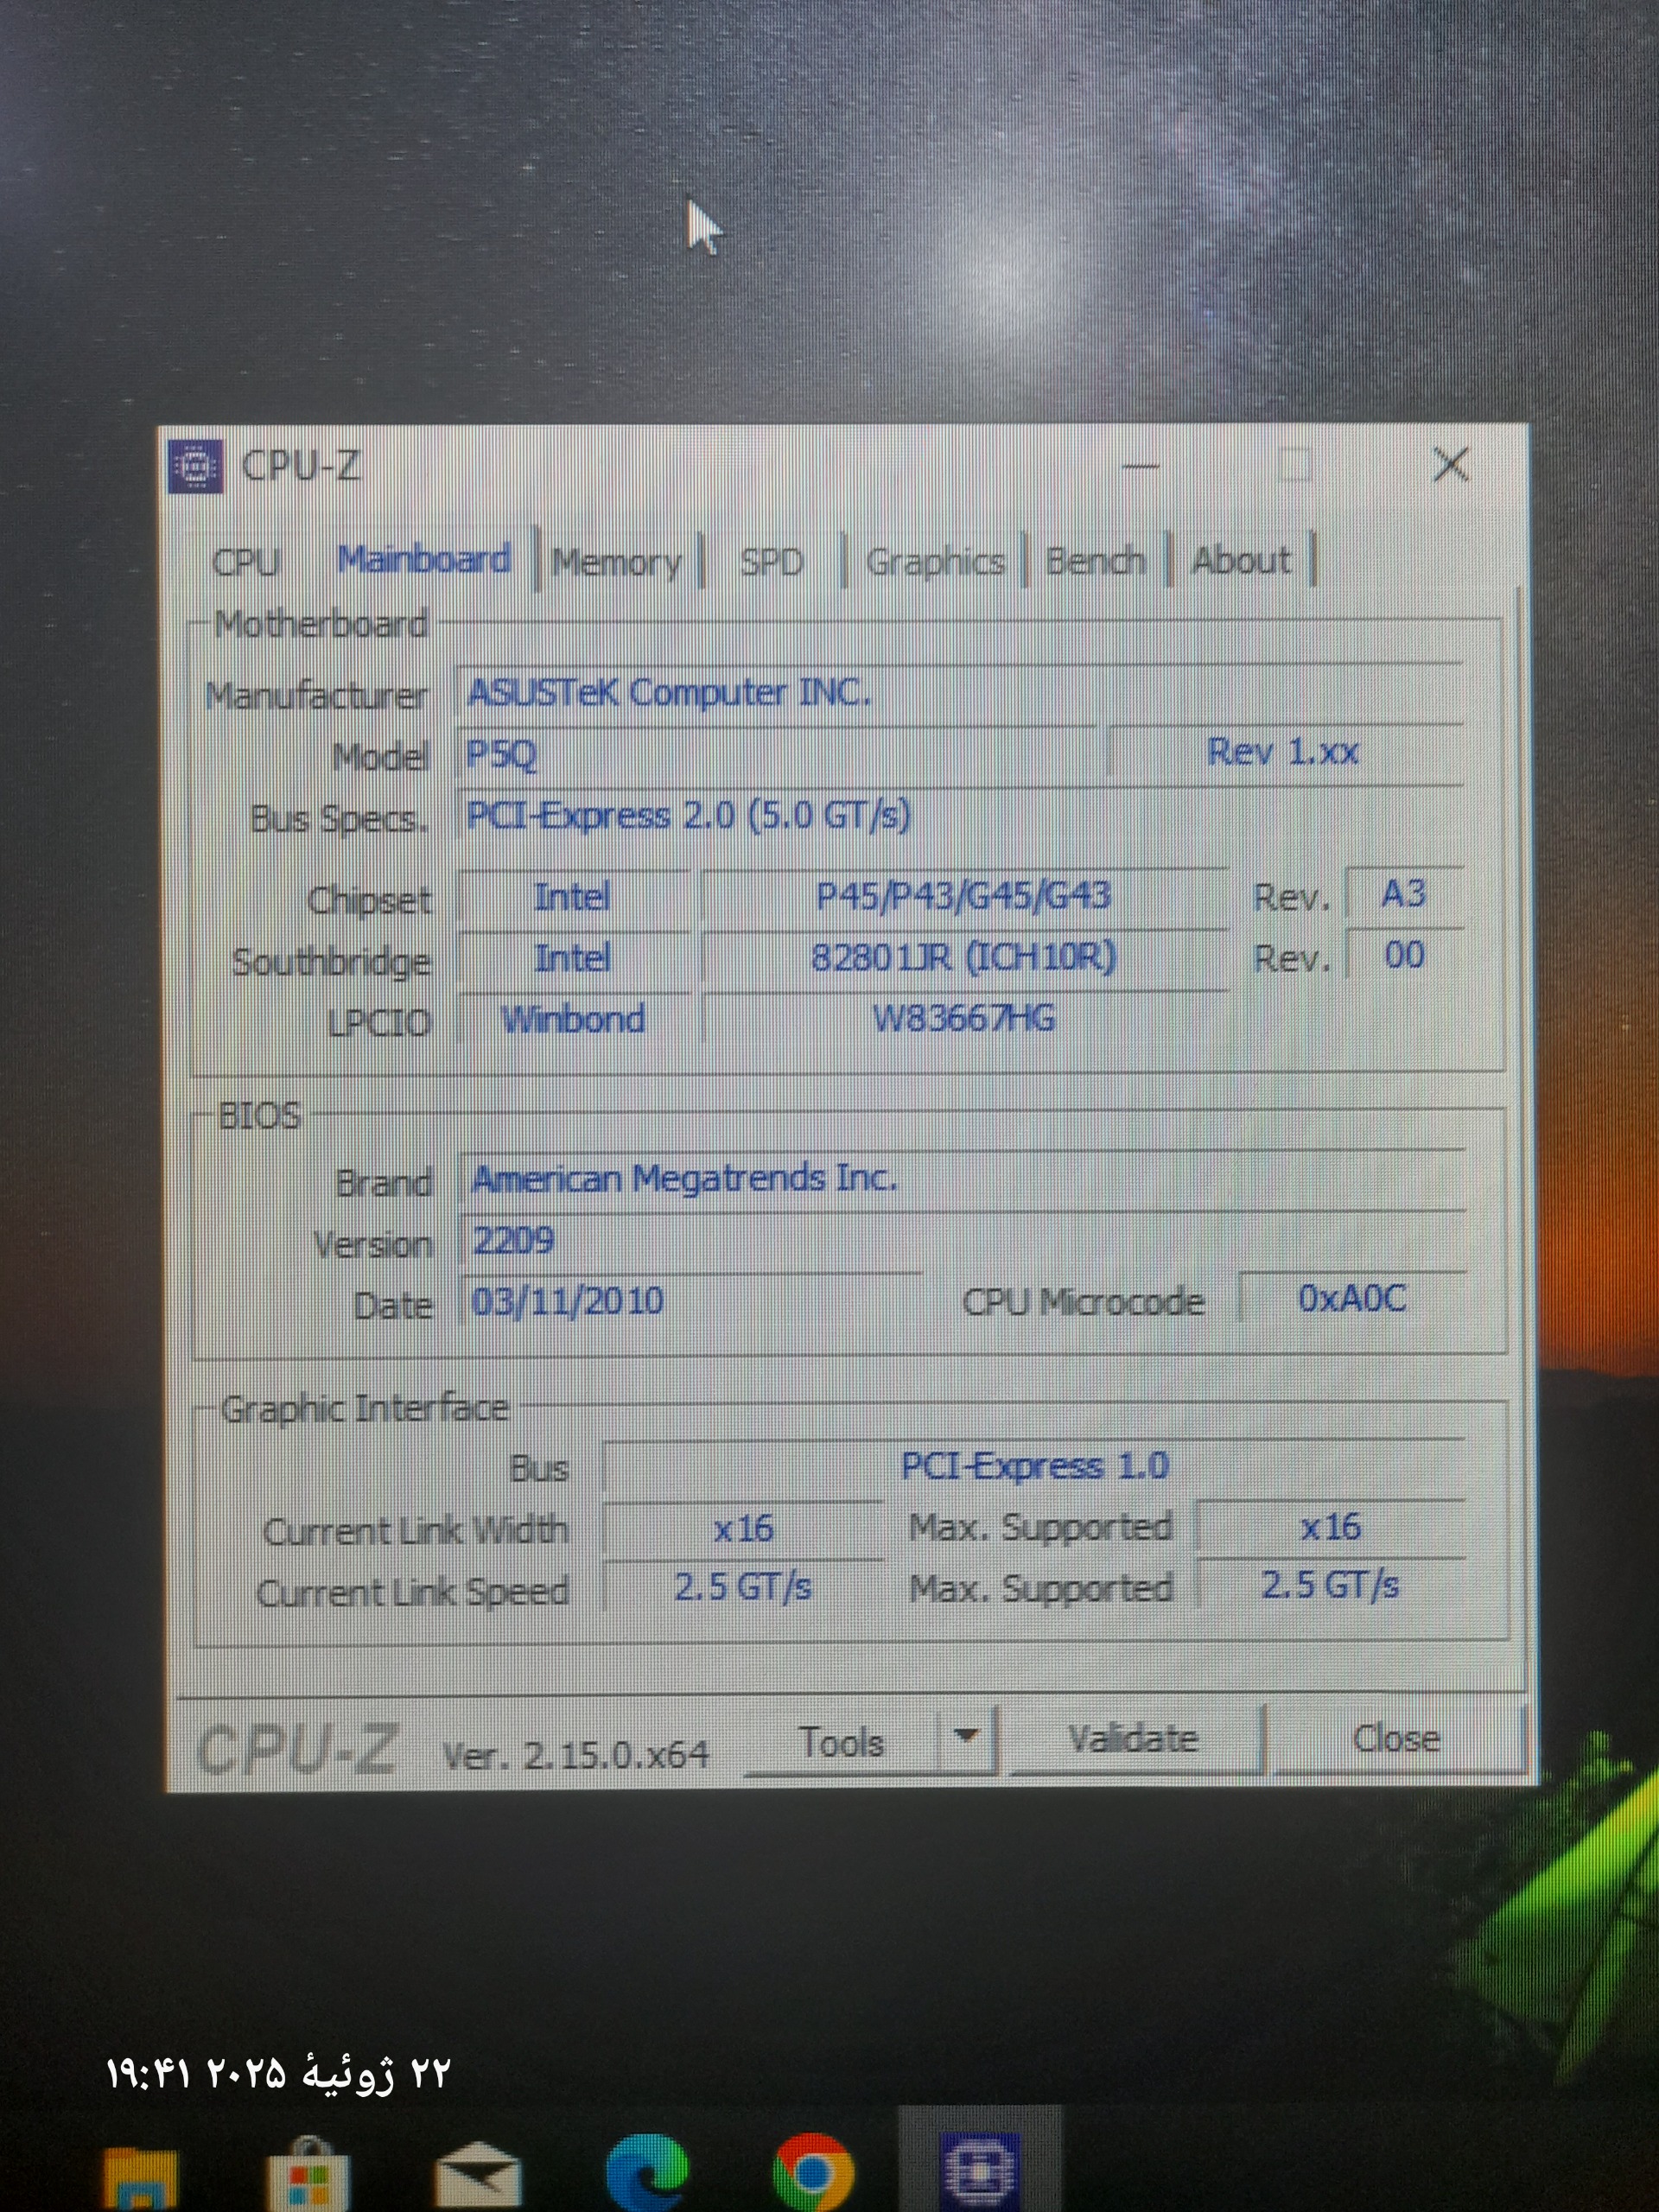Minimize the CPU-Z window
This screenshot has width=1659, height=2212.
pos(1140,466)
